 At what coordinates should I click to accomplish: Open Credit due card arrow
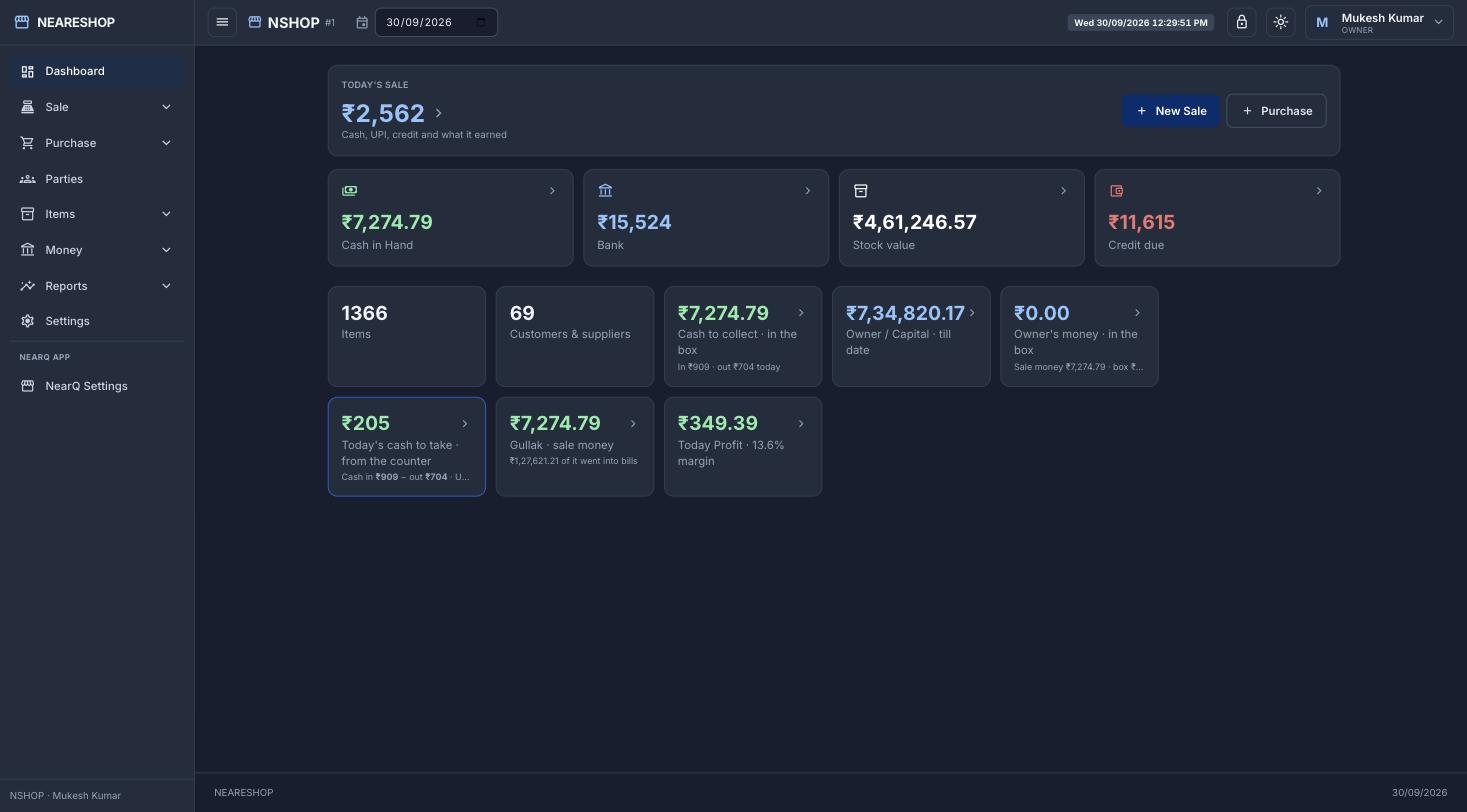tap(1319, 190)
